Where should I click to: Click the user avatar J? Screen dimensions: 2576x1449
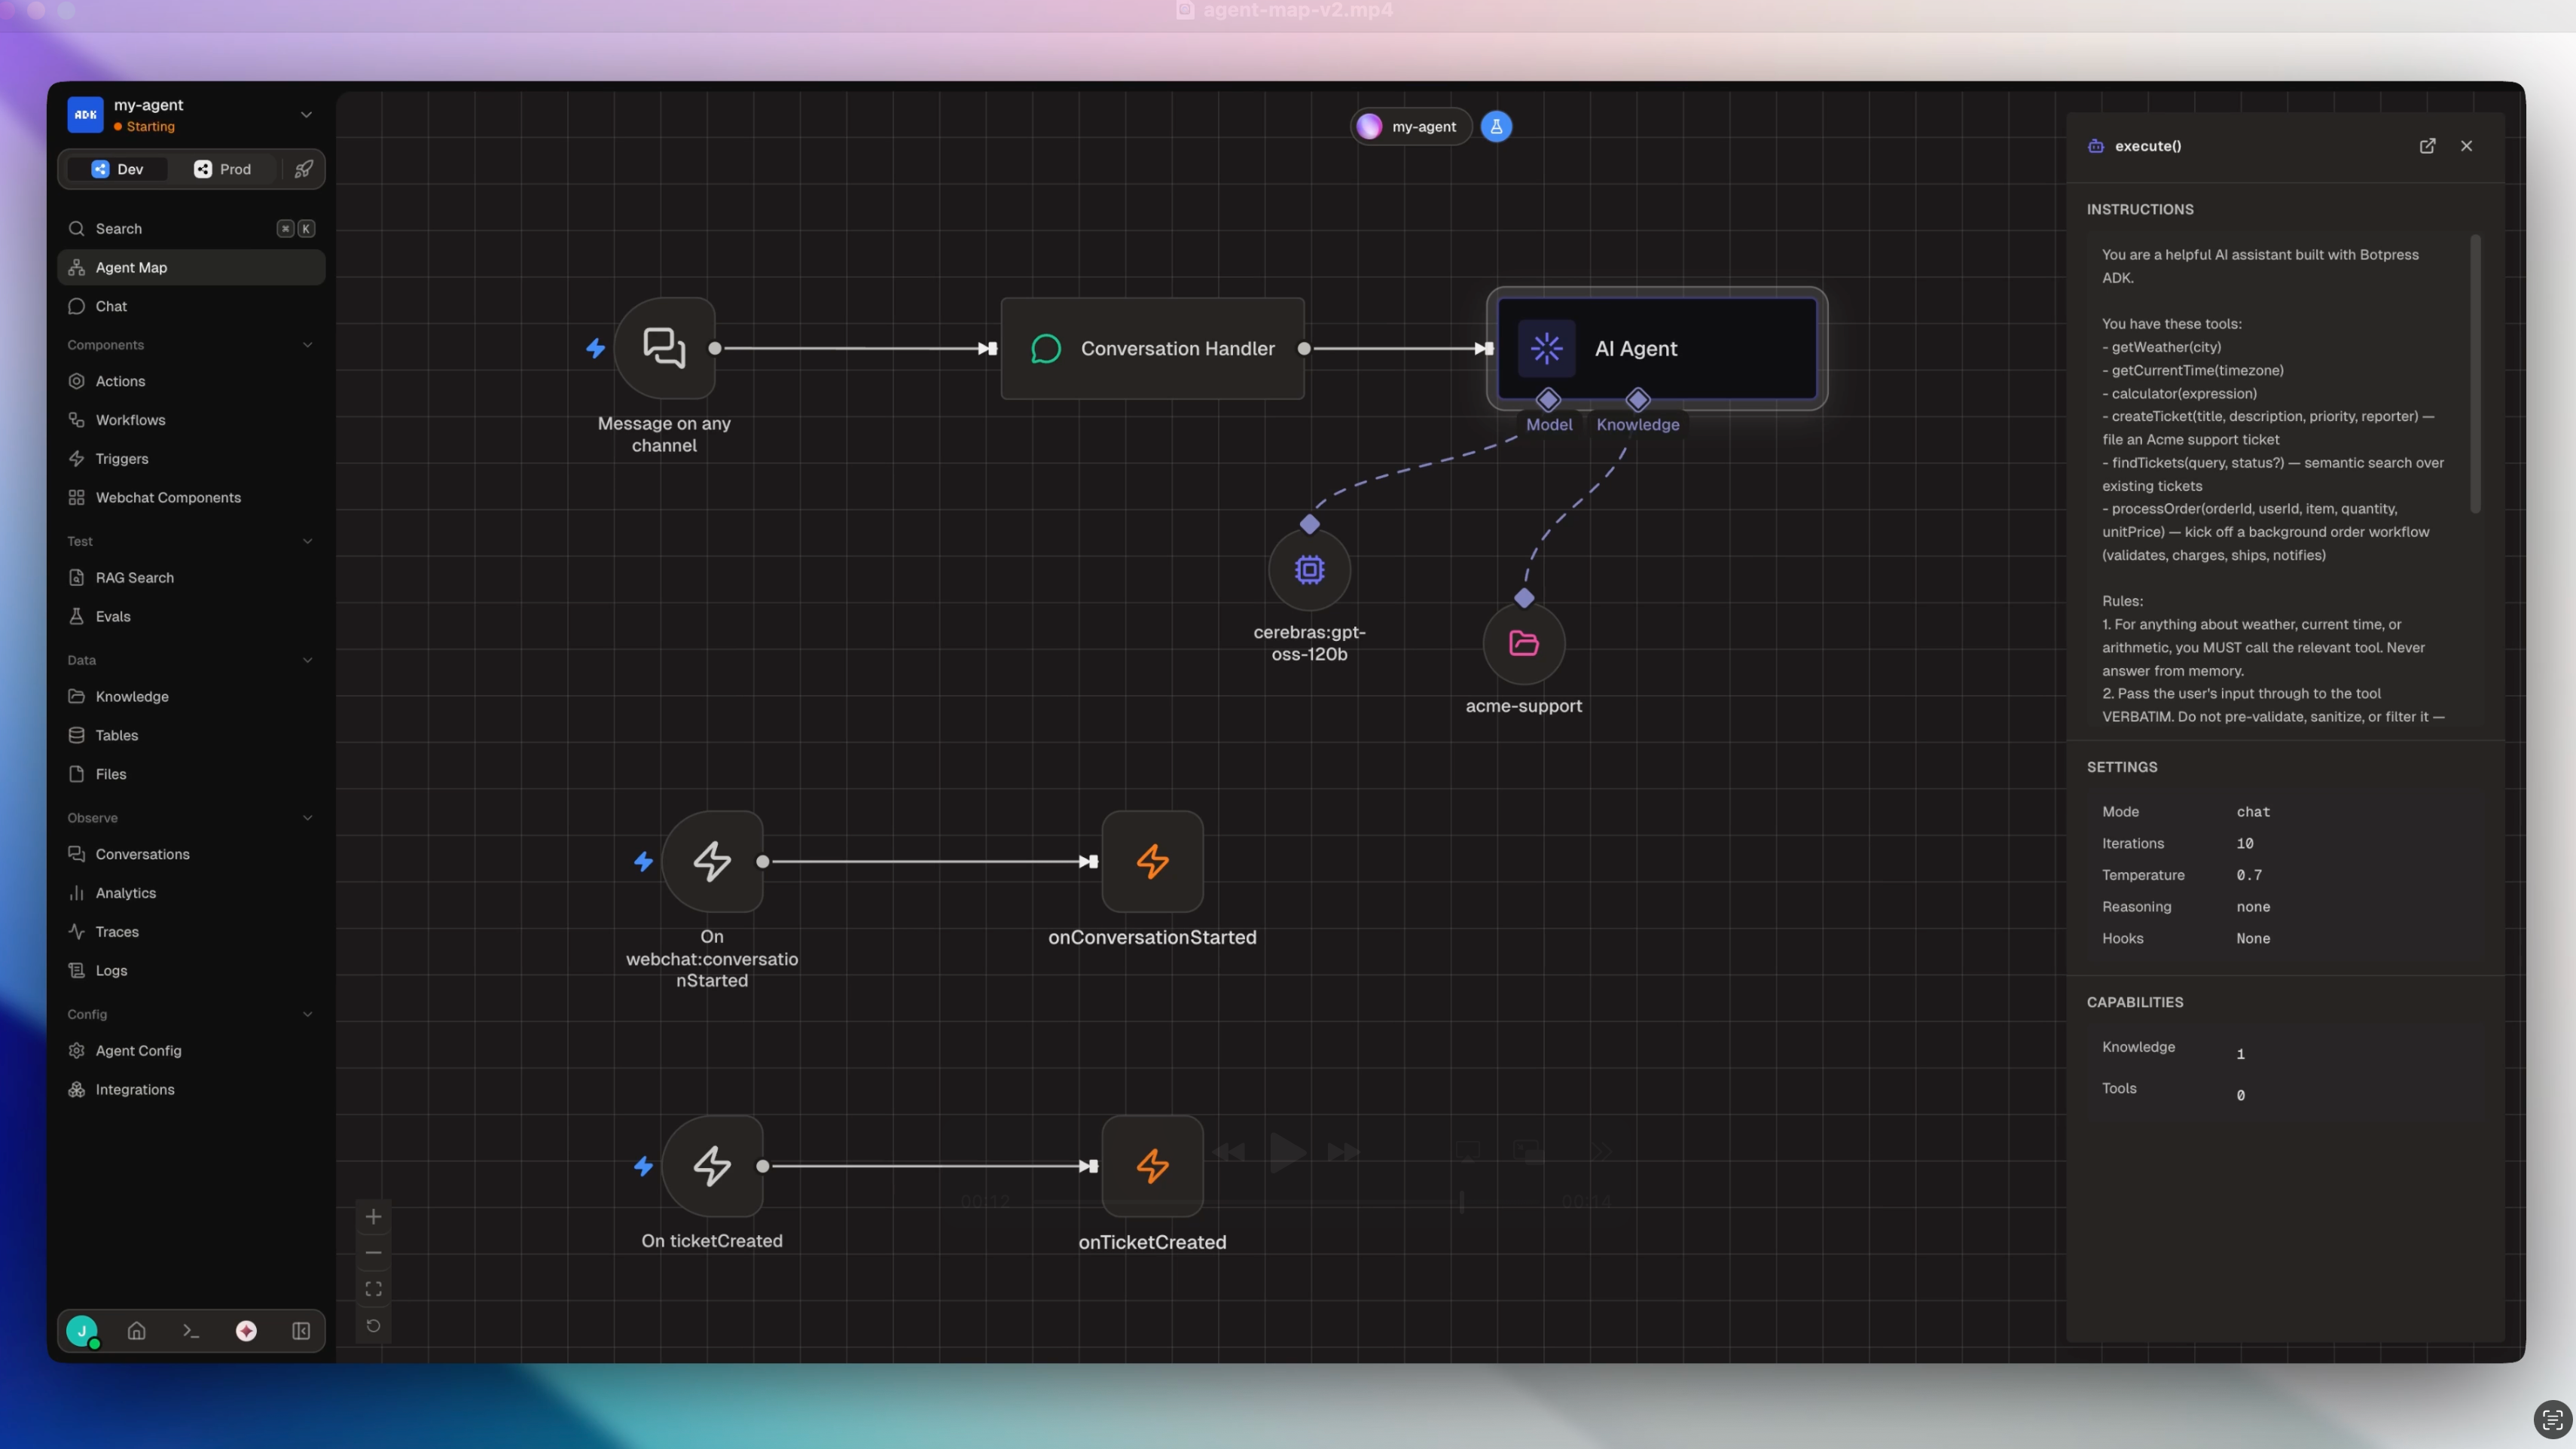tap(82, 1331)
